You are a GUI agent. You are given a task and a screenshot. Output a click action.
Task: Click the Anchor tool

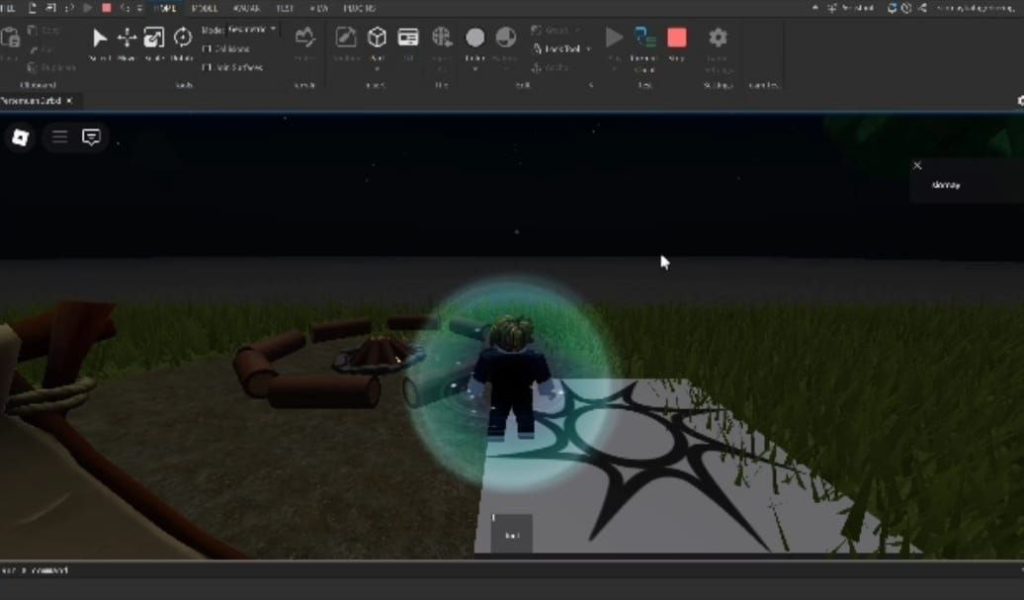[x=551, y=67]
